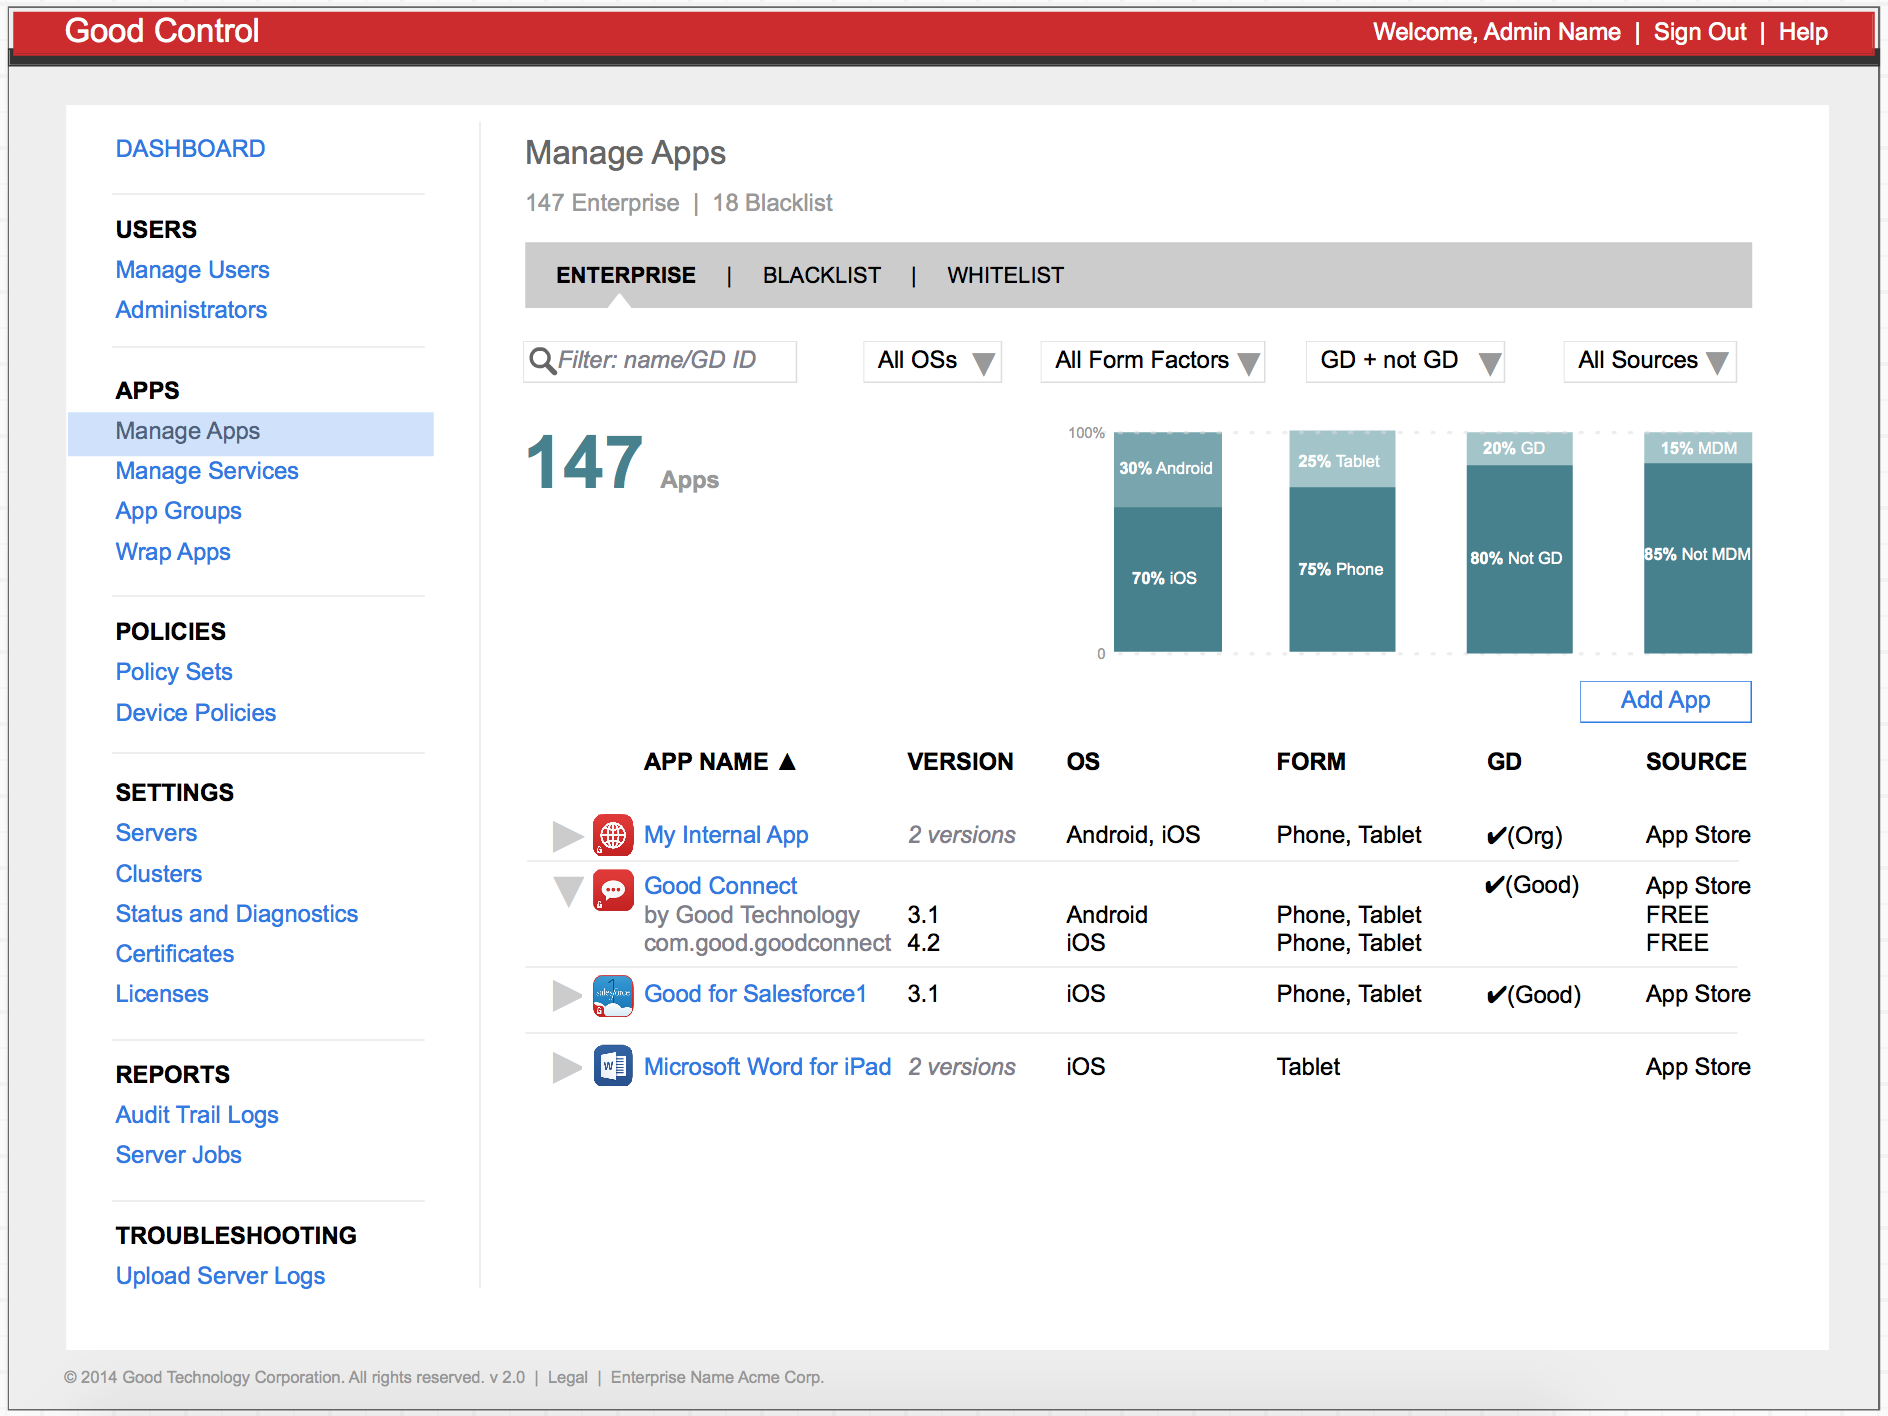
Task: Click the VERSION column header
Action: 960,762
